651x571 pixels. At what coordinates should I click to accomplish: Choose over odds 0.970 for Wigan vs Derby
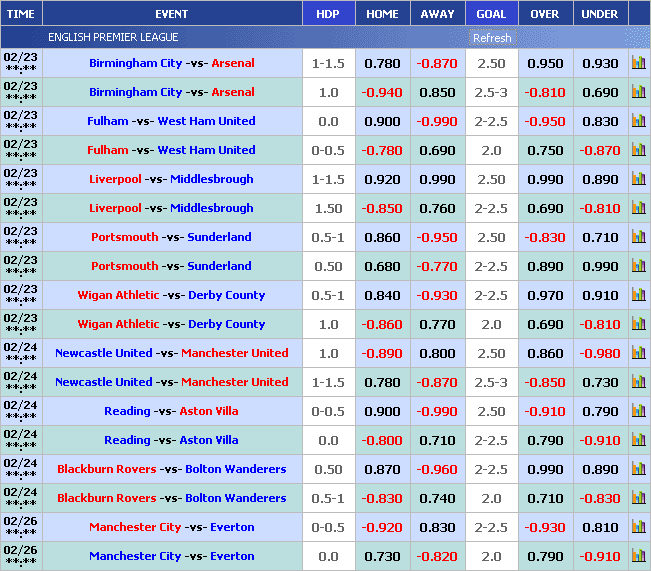[x=545, y=295]
